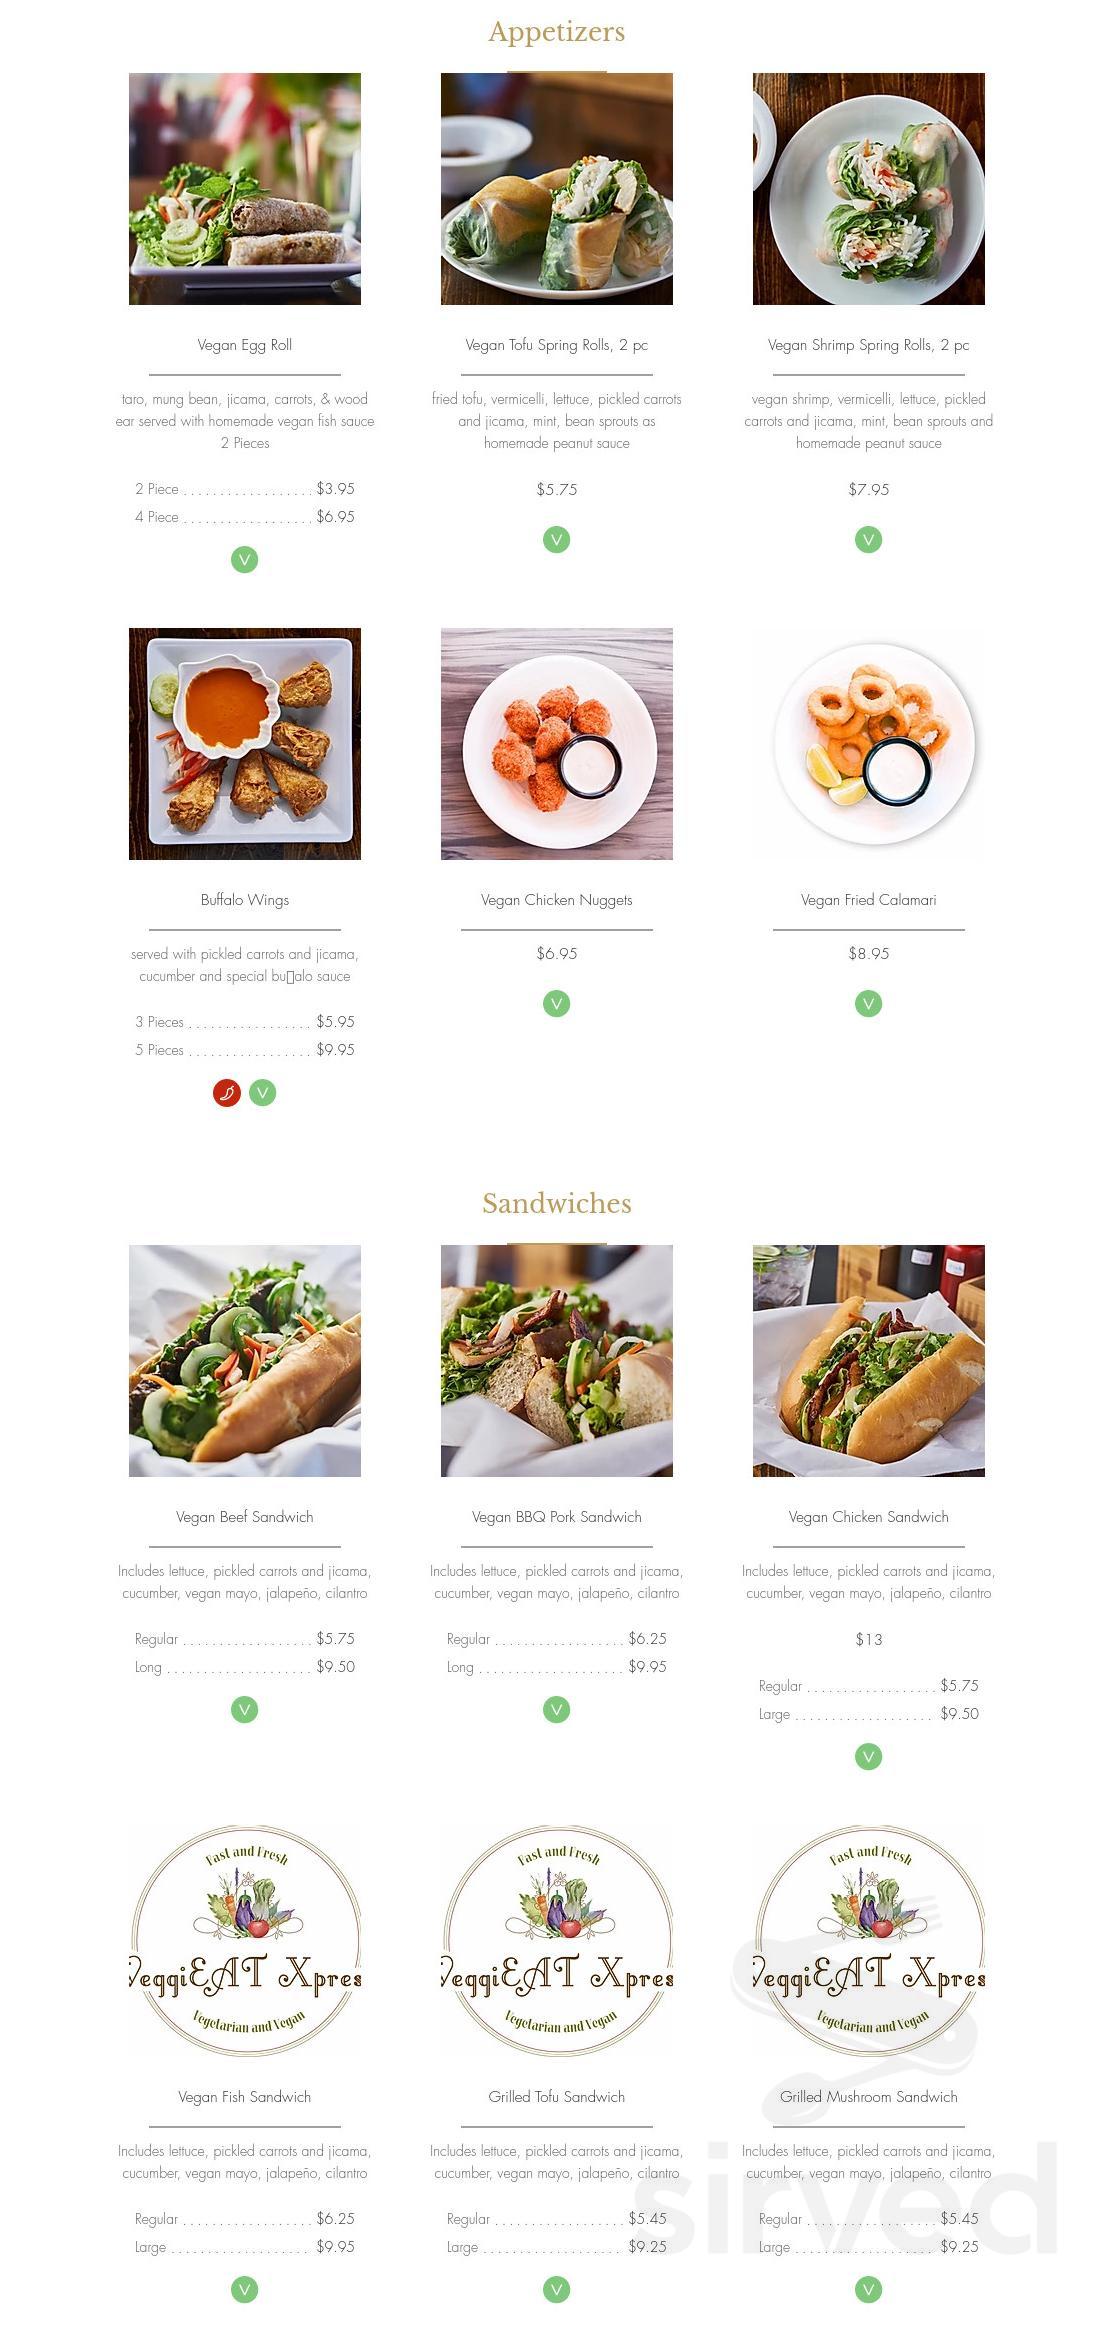This screenshot has height=2345, width=1118.
Task: Click the green V icon beside Buffalo Wings chili icon
Action: coord(263,1093)
